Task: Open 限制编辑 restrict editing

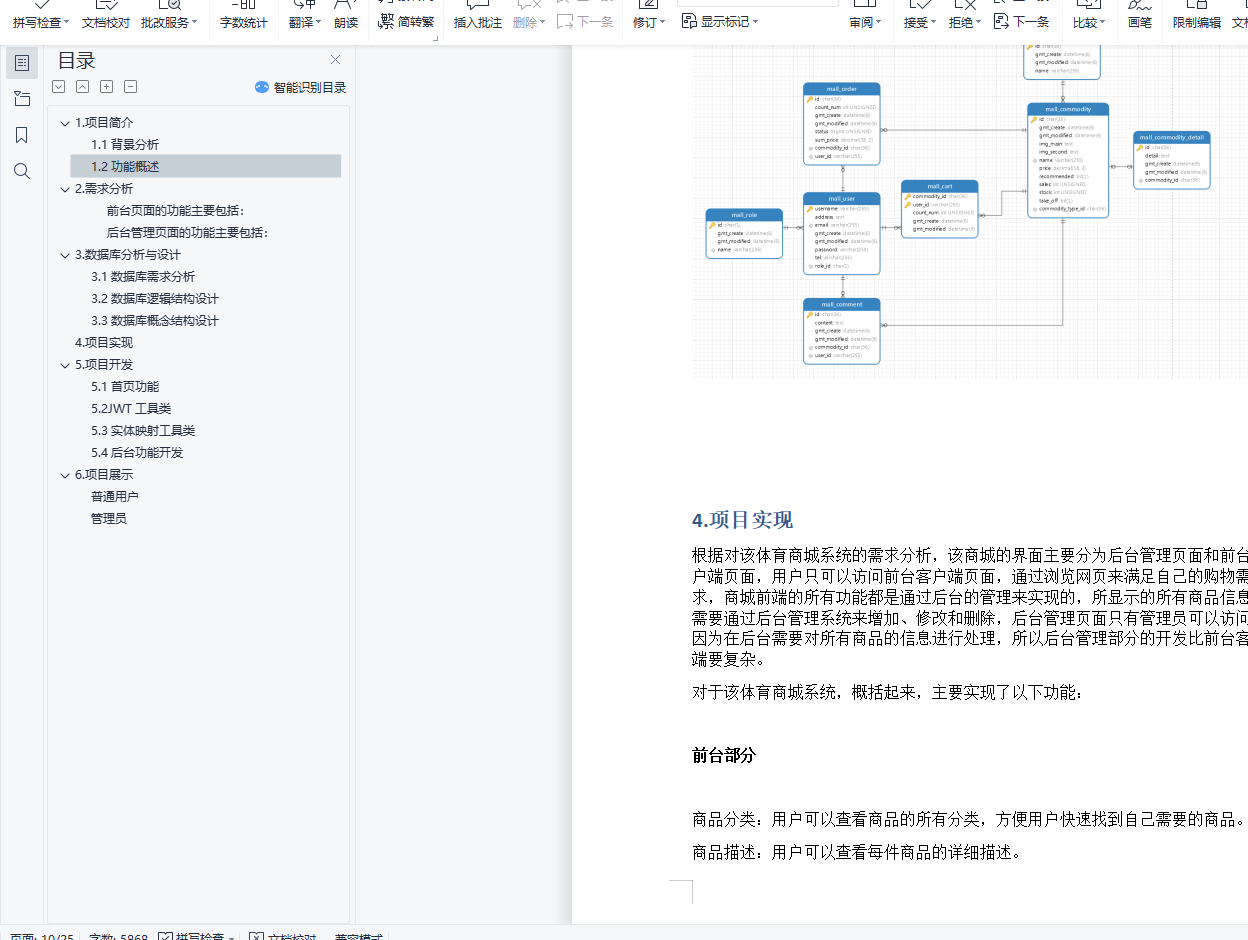Action: click(x=1197, y=22)
